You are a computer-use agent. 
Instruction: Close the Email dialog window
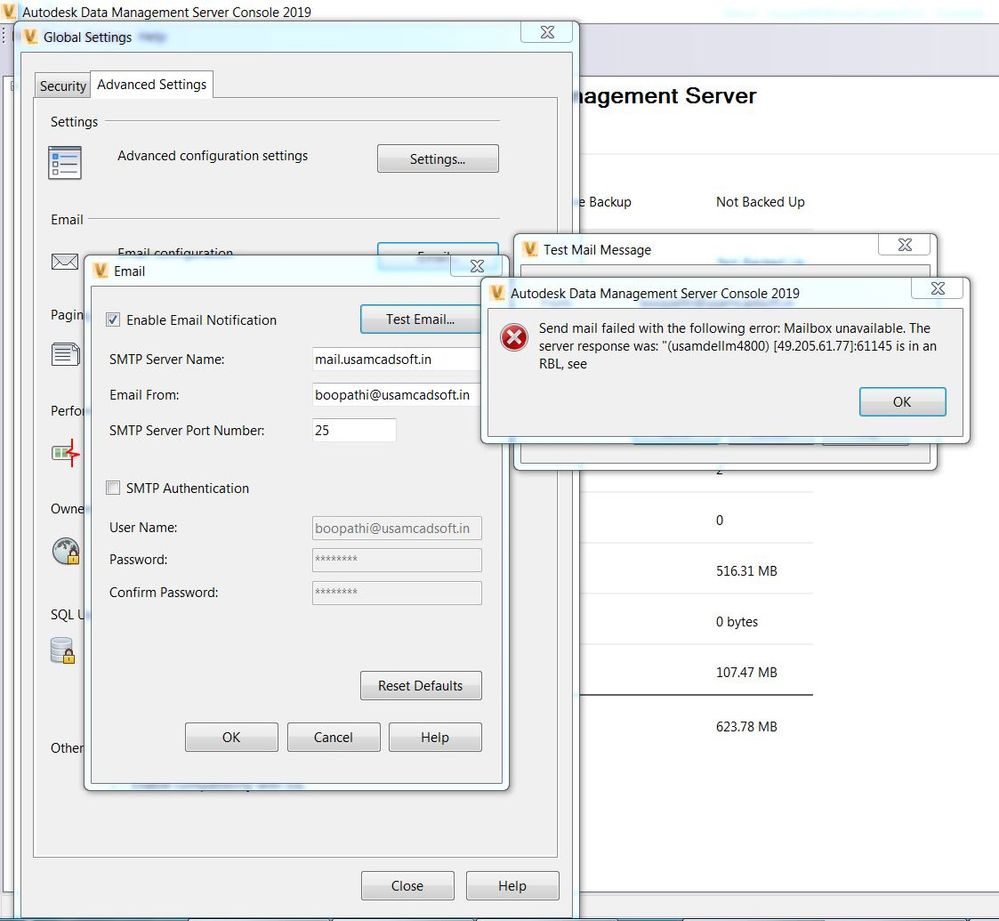tap(477, 266)
